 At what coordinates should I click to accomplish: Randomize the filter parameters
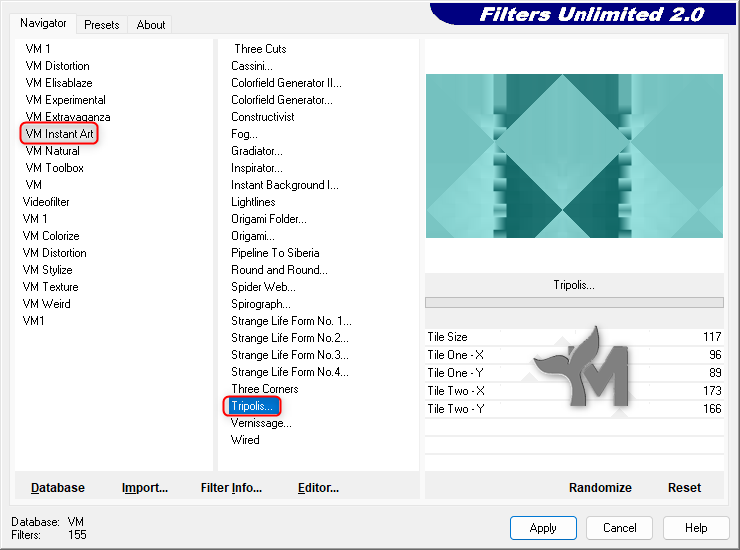click(x=600, y=488)
